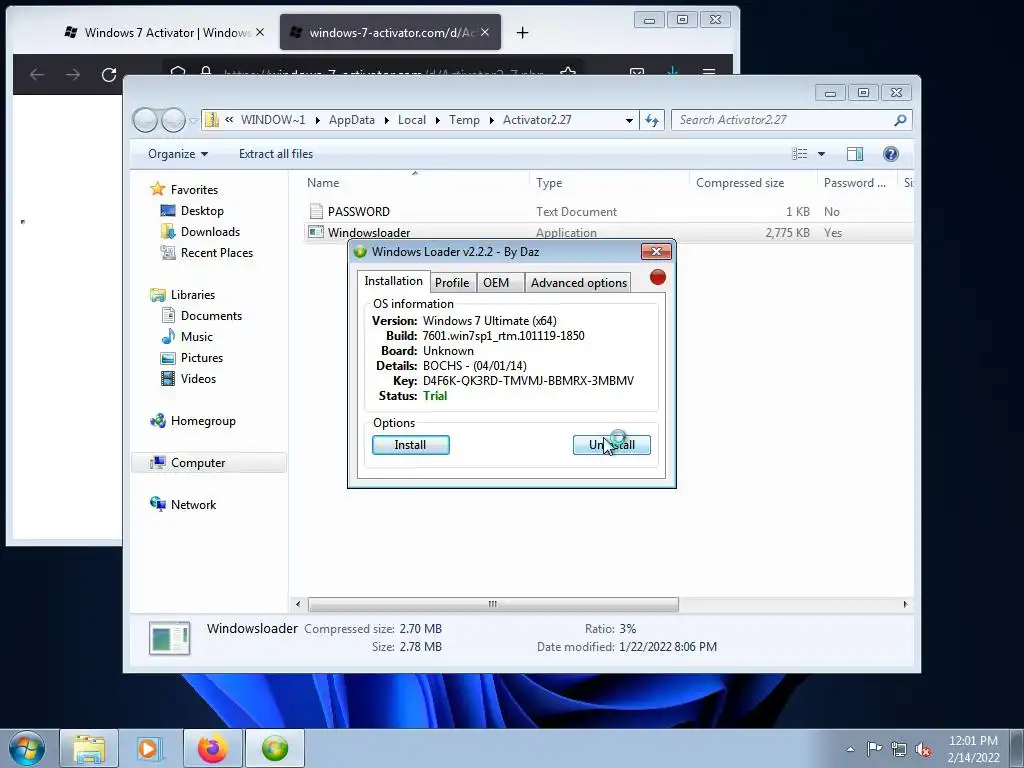Click the muted volume tray icon
This screenshot has height=768, width=1024.
click(x=923, y=749)
